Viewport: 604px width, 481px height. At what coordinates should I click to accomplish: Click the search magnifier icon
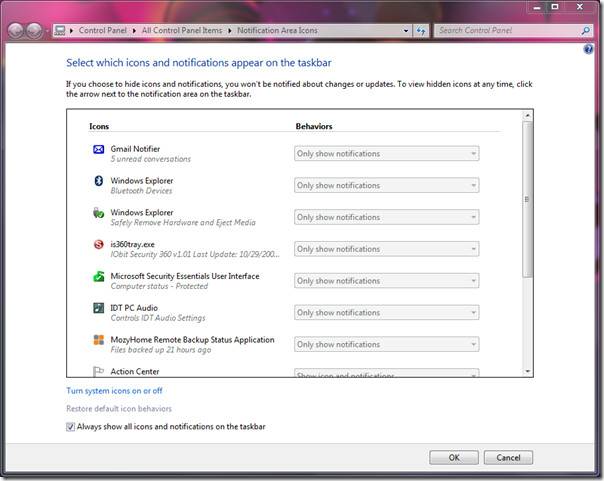pos(586,30)
